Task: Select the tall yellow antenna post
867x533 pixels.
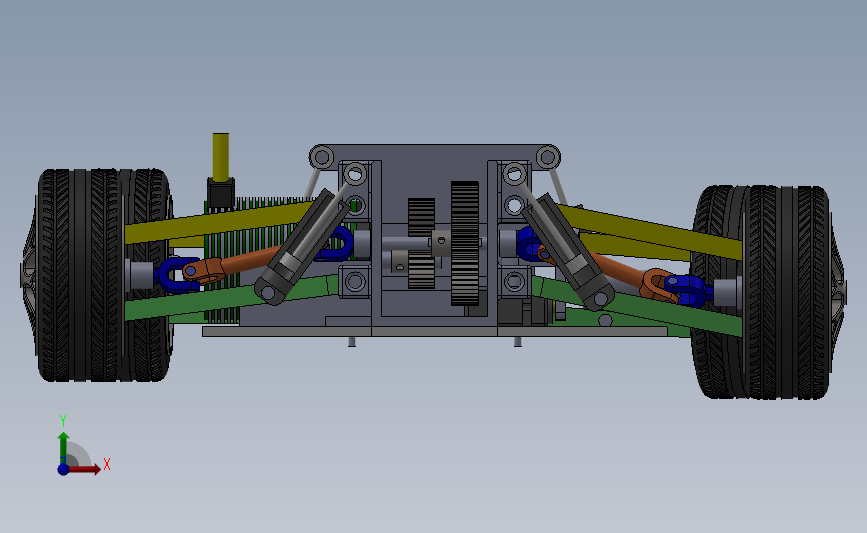Action: pyautogui.click(x=221, y=156)
